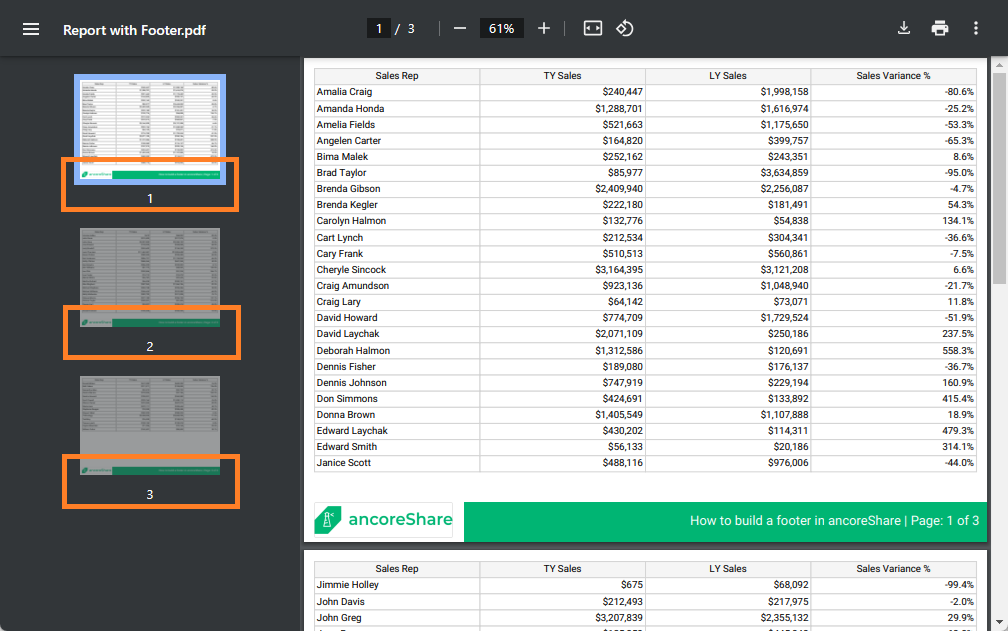This screenshot has width=1008, height=631.
Task: Click the $3,634,859 LY Sales value
Action: [x=784, y=173]
